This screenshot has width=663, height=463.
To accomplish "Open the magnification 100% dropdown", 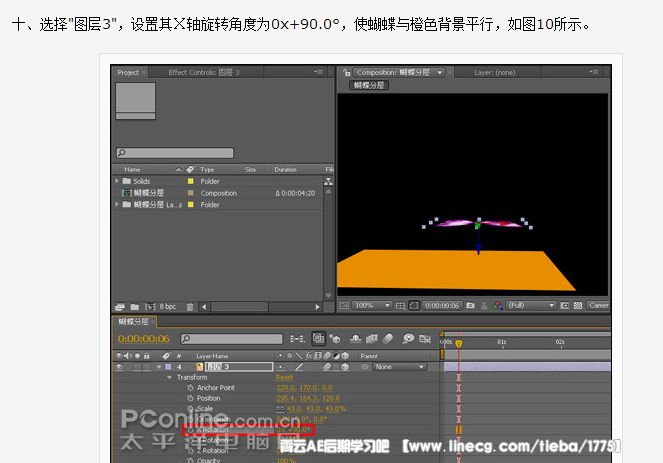I will click(x=372, y=305).
